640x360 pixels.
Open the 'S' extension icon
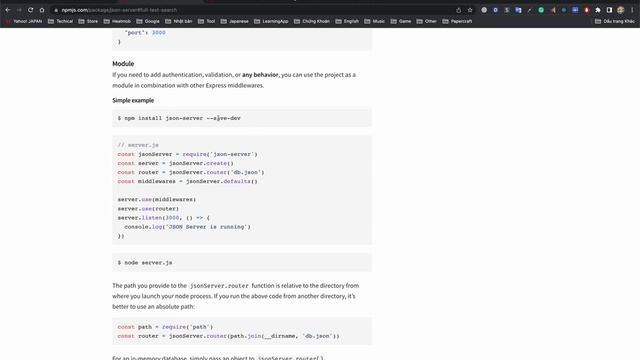(x=507, y=10)
